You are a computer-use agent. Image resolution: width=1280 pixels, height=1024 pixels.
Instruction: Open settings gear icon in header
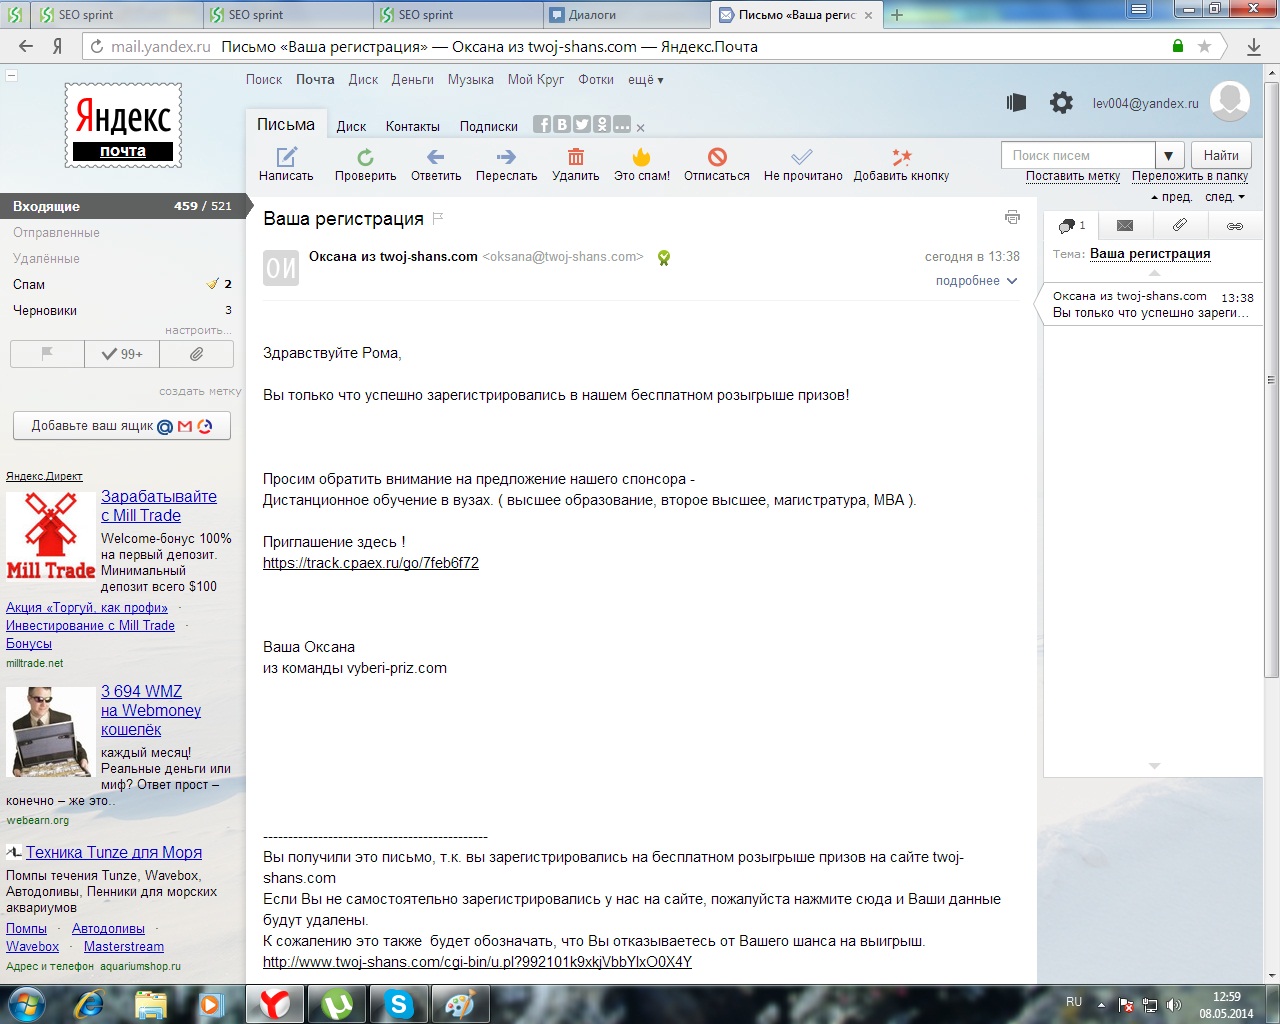click(x=1061, y=102)
